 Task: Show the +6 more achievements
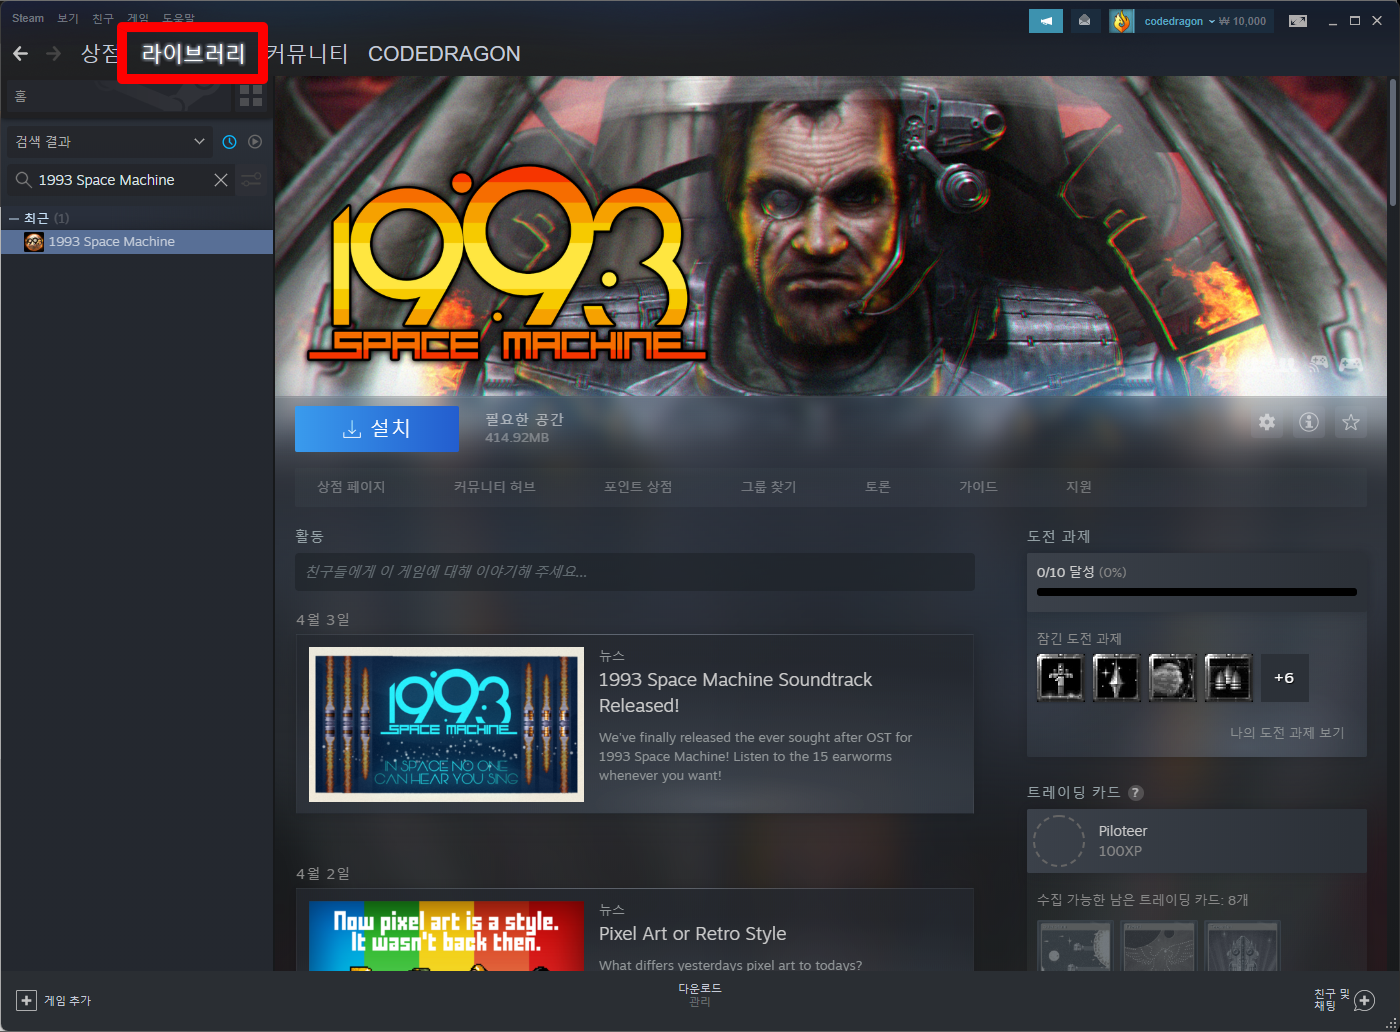[1284, 678]
